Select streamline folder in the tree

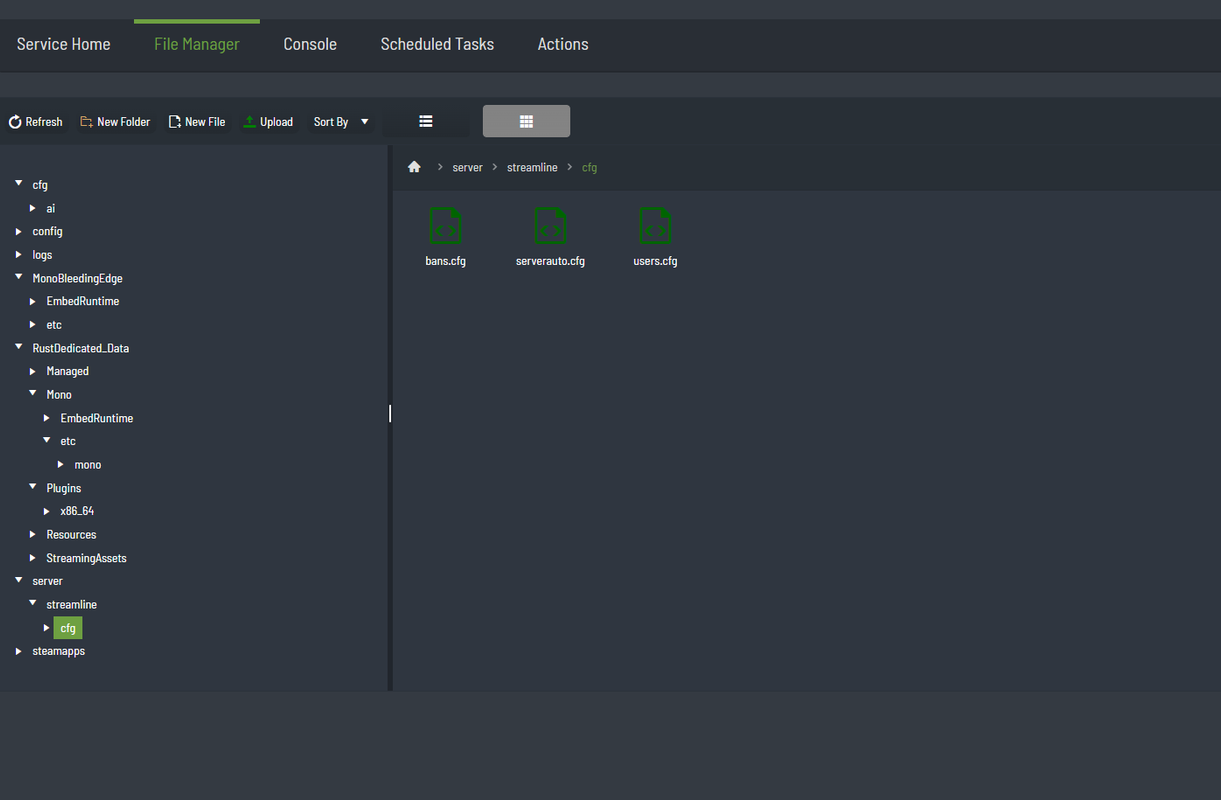(71, 604)
